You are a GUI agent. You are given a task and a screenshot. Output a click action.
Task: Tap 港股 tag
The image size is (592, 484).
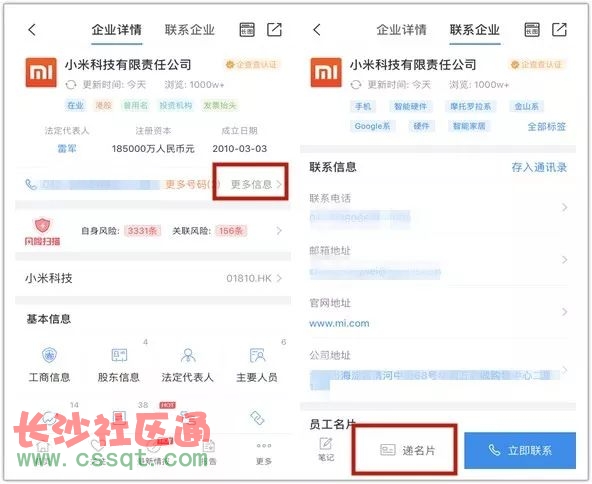click(103, 105)
